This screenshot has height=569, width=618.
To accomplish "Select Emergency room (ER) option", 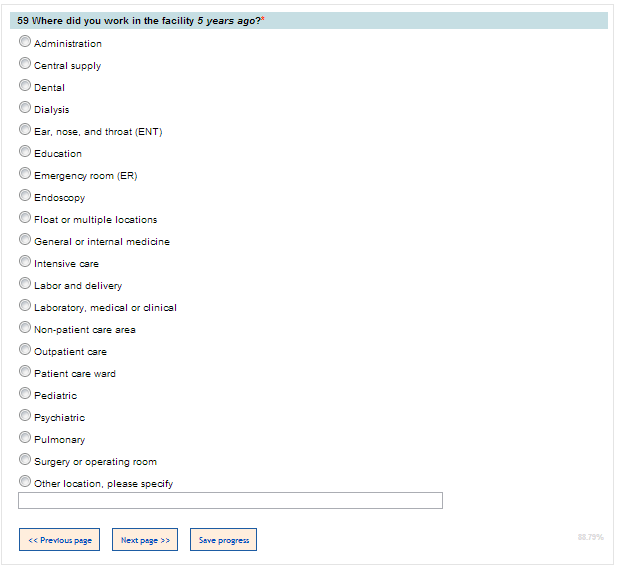I will 25,175.
